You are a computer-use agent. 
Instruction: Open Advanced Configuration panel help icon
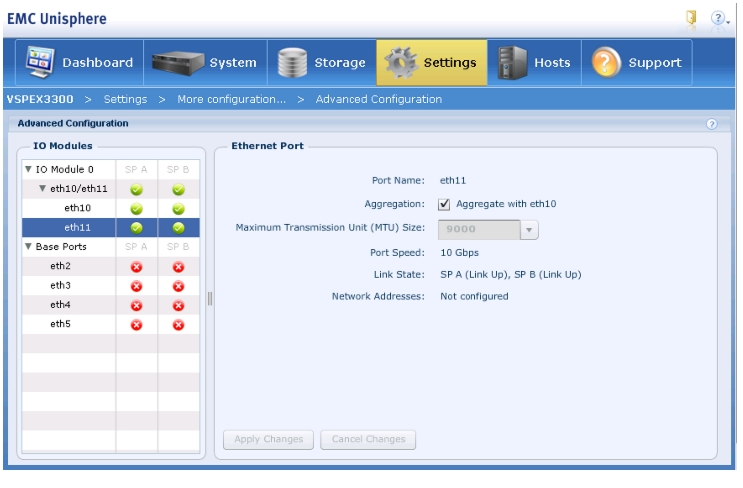(711, 124)
